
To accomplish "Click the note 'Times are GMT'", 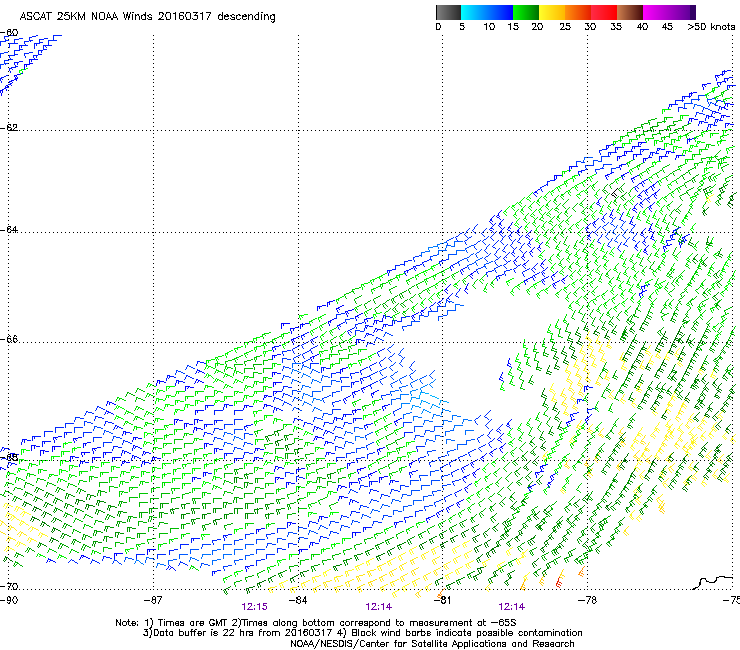I will (x=193, y=623).
